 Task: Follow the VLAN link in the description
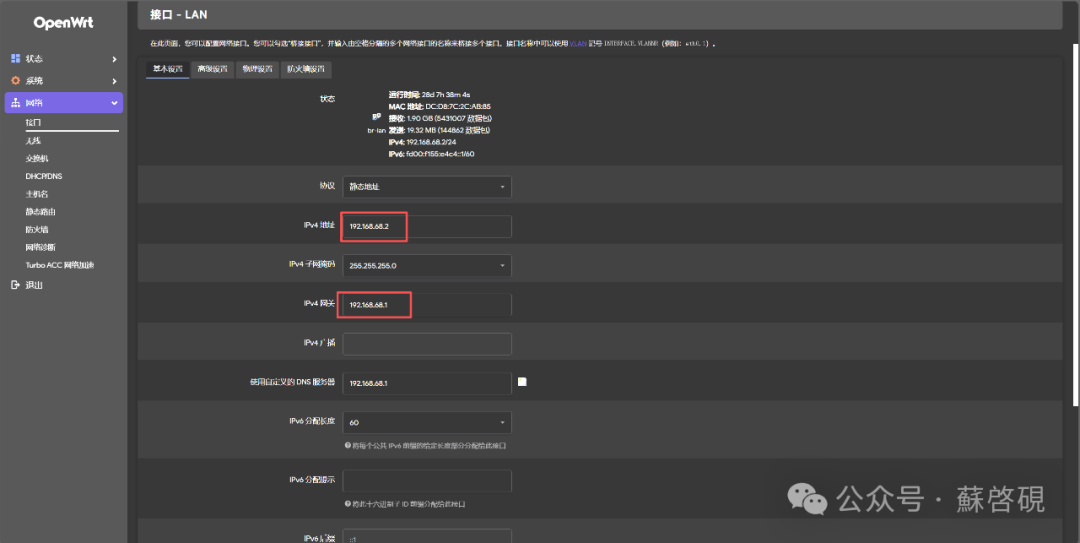[578, 43]
